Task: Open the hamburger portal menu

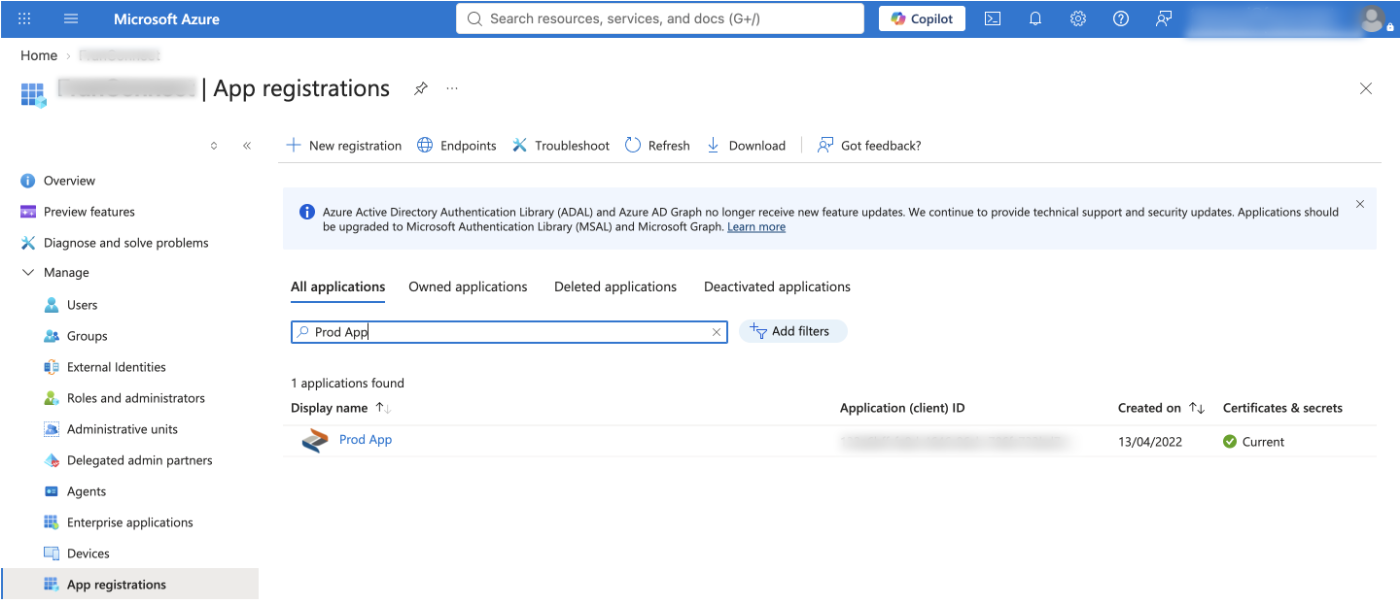Action: pos(71,19)
